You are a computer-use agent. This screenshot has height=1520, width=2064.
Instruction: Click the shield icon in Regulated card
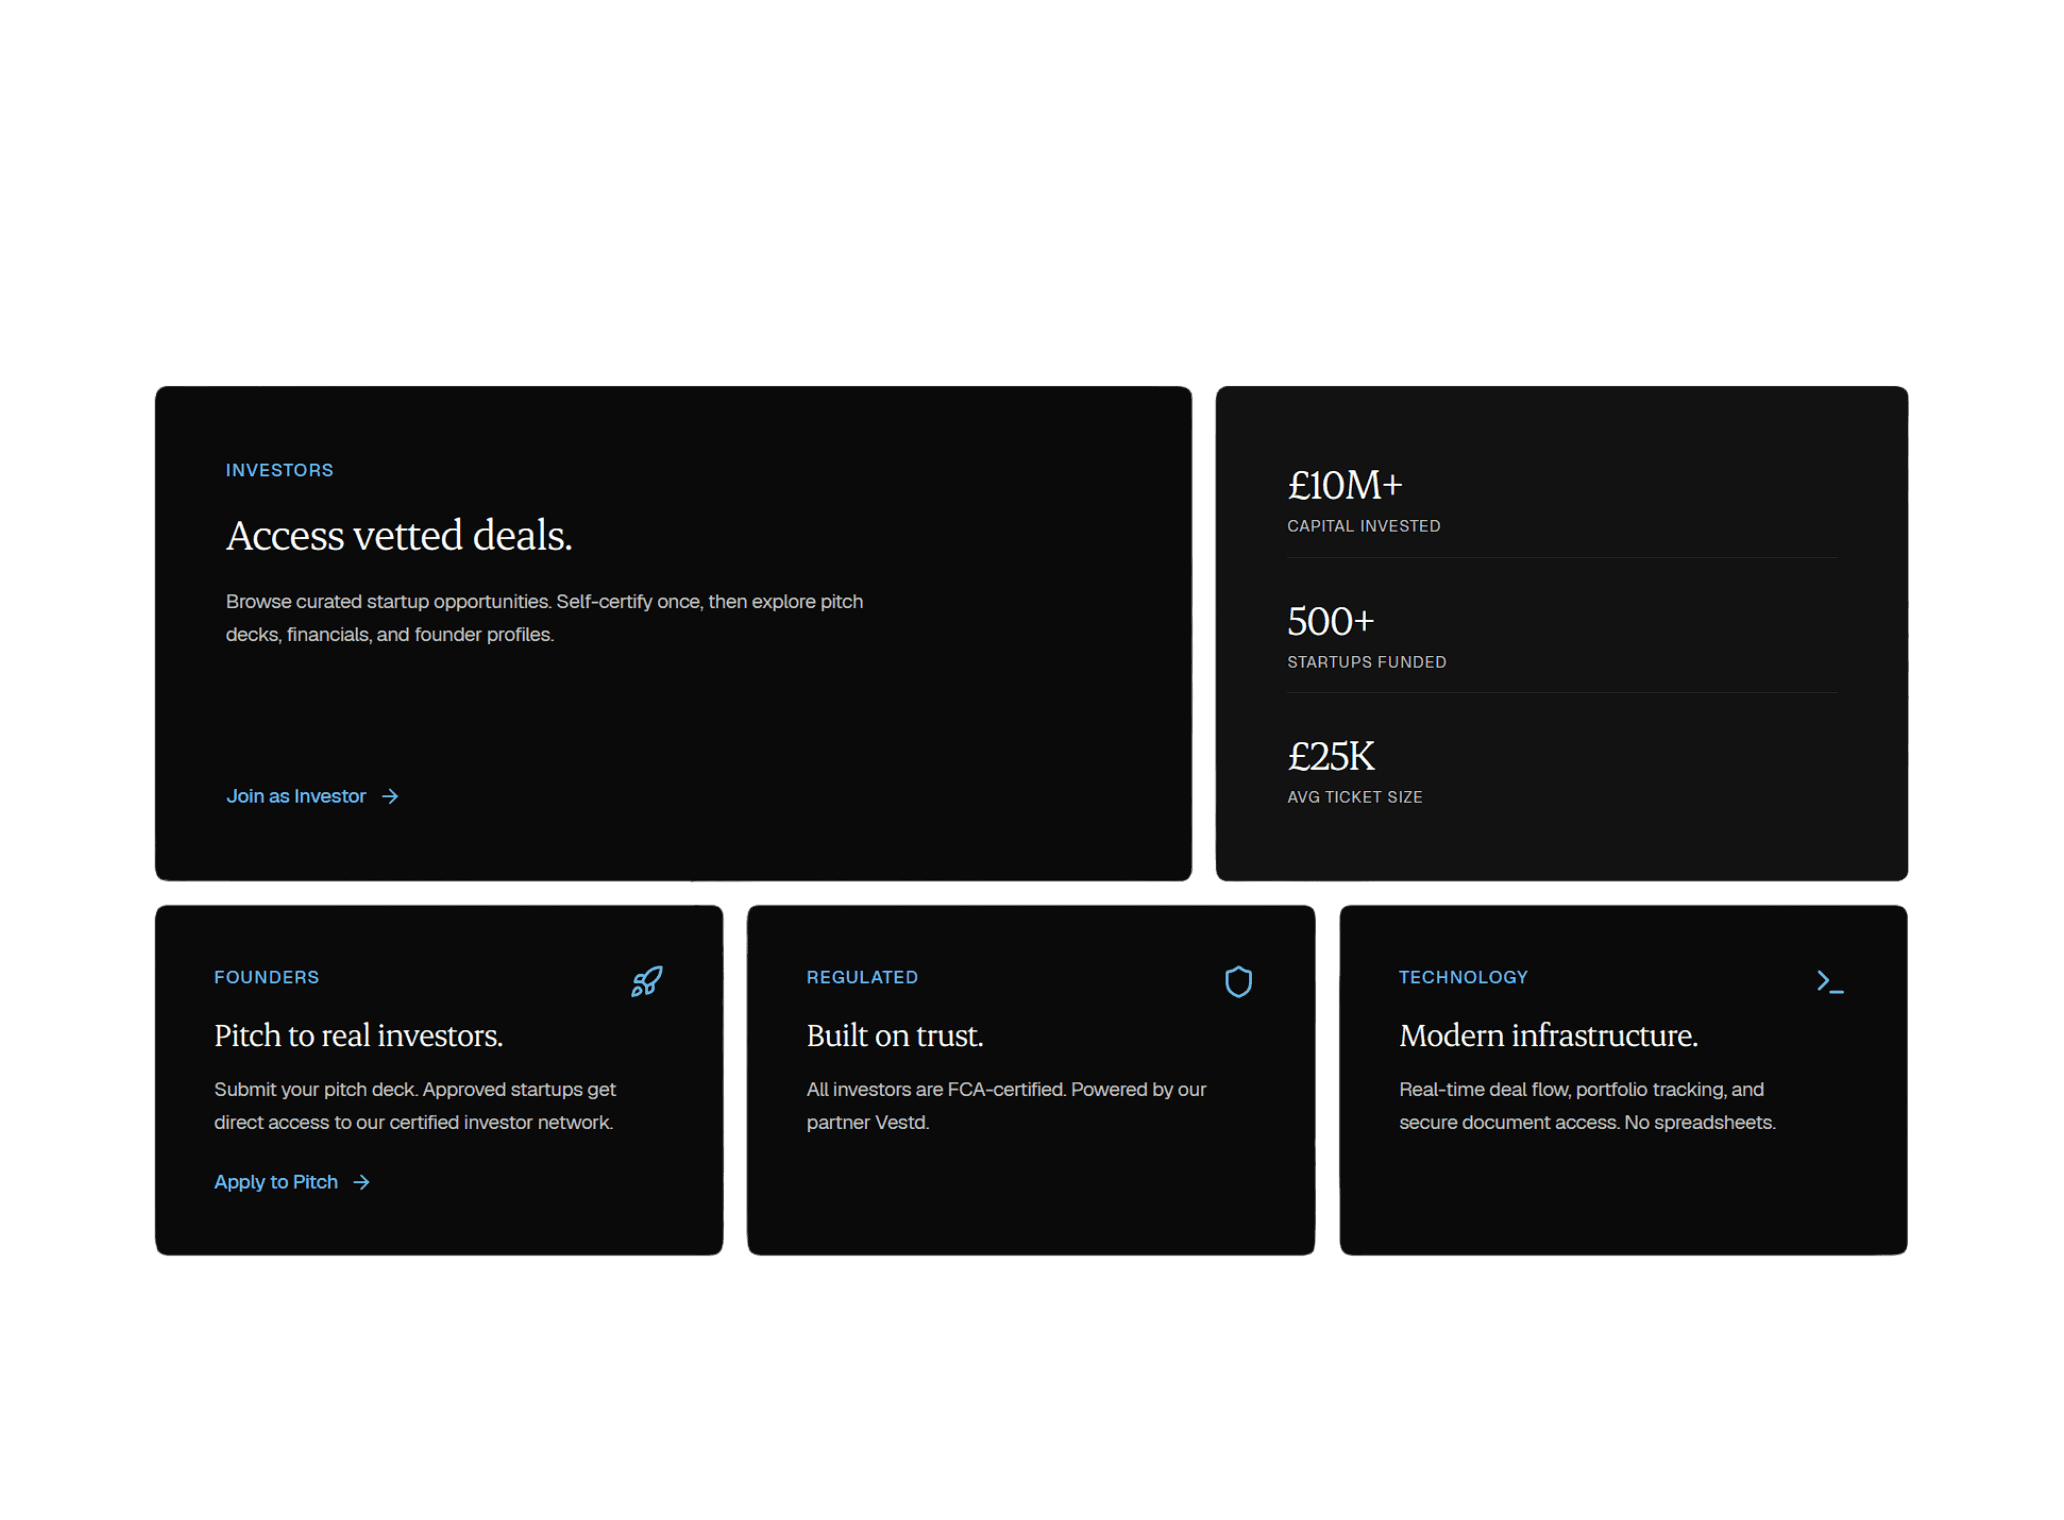pyautogui.click(x=1238, y=981)
